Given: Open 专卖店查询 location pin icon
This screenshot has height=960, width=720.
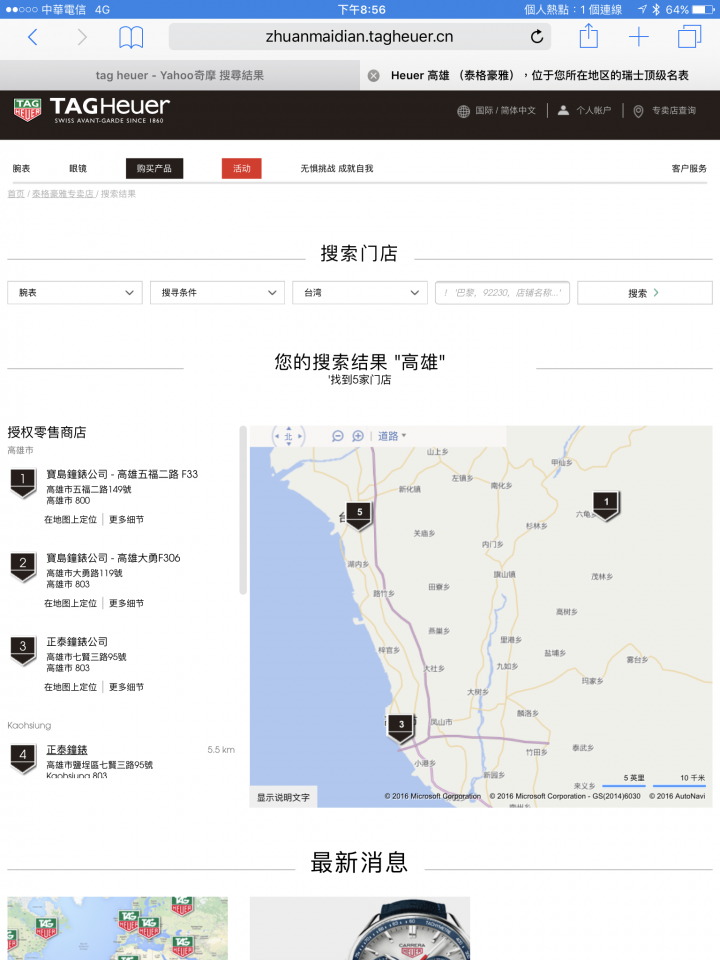Looking at the screenshot, I should 638,111.
